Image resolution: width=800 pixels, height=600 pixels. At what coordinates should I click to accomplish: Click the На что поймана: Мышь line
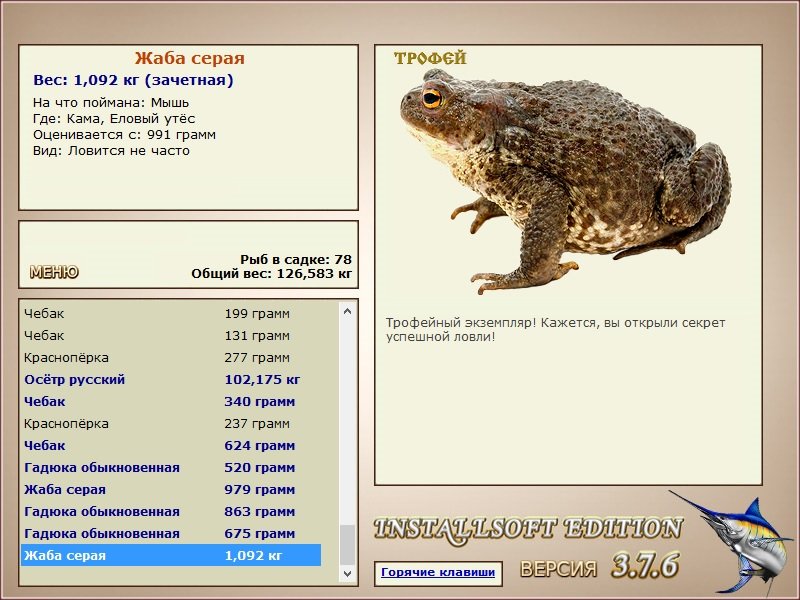111,103
